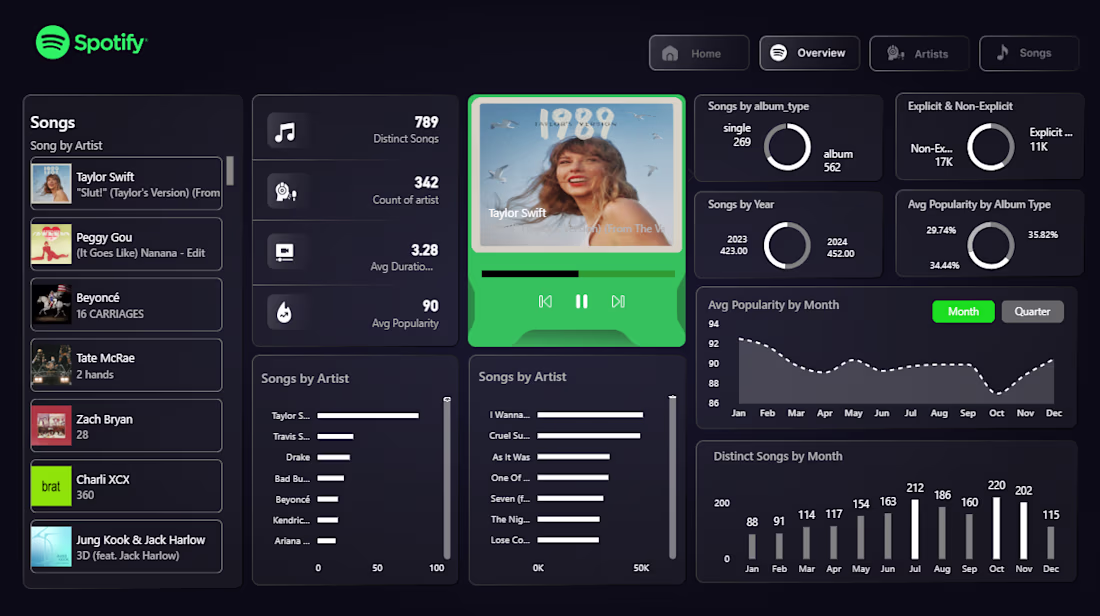The height and width of the screenshot is (616, 1100).
Task: Click the Songs by Year donut chart
Action: point(787,246)
